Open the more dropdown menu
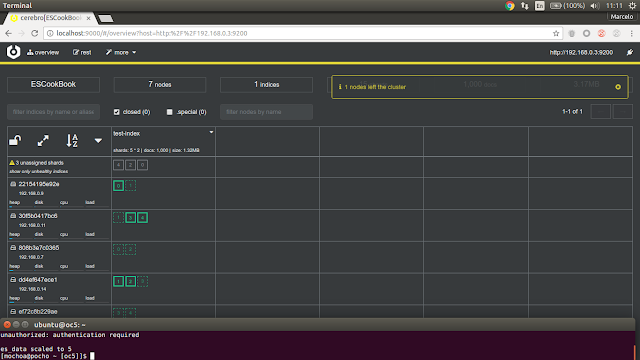This screenshot has height=360, width=640. (x=121, y=52)
